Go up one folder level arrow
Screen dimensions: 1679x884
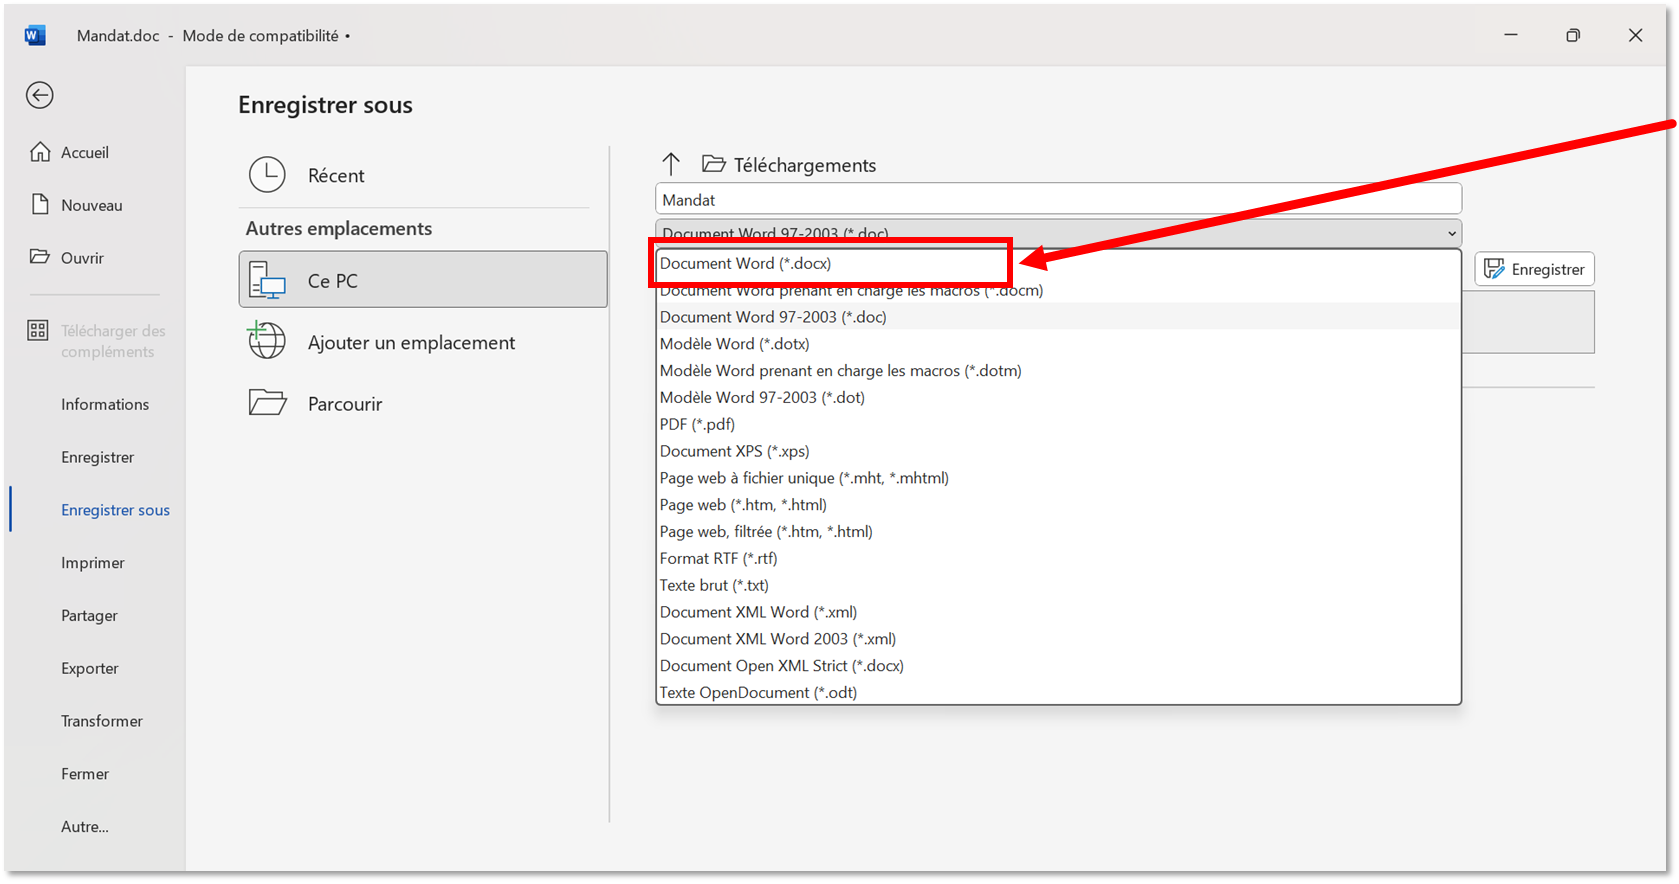tap(671, 164)
